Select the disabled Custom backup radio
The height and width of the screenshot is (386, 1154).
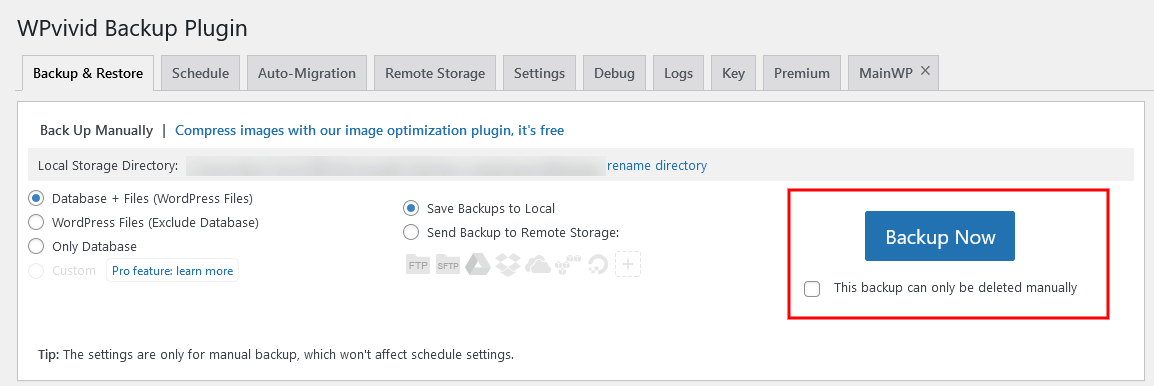coord(35,270)
